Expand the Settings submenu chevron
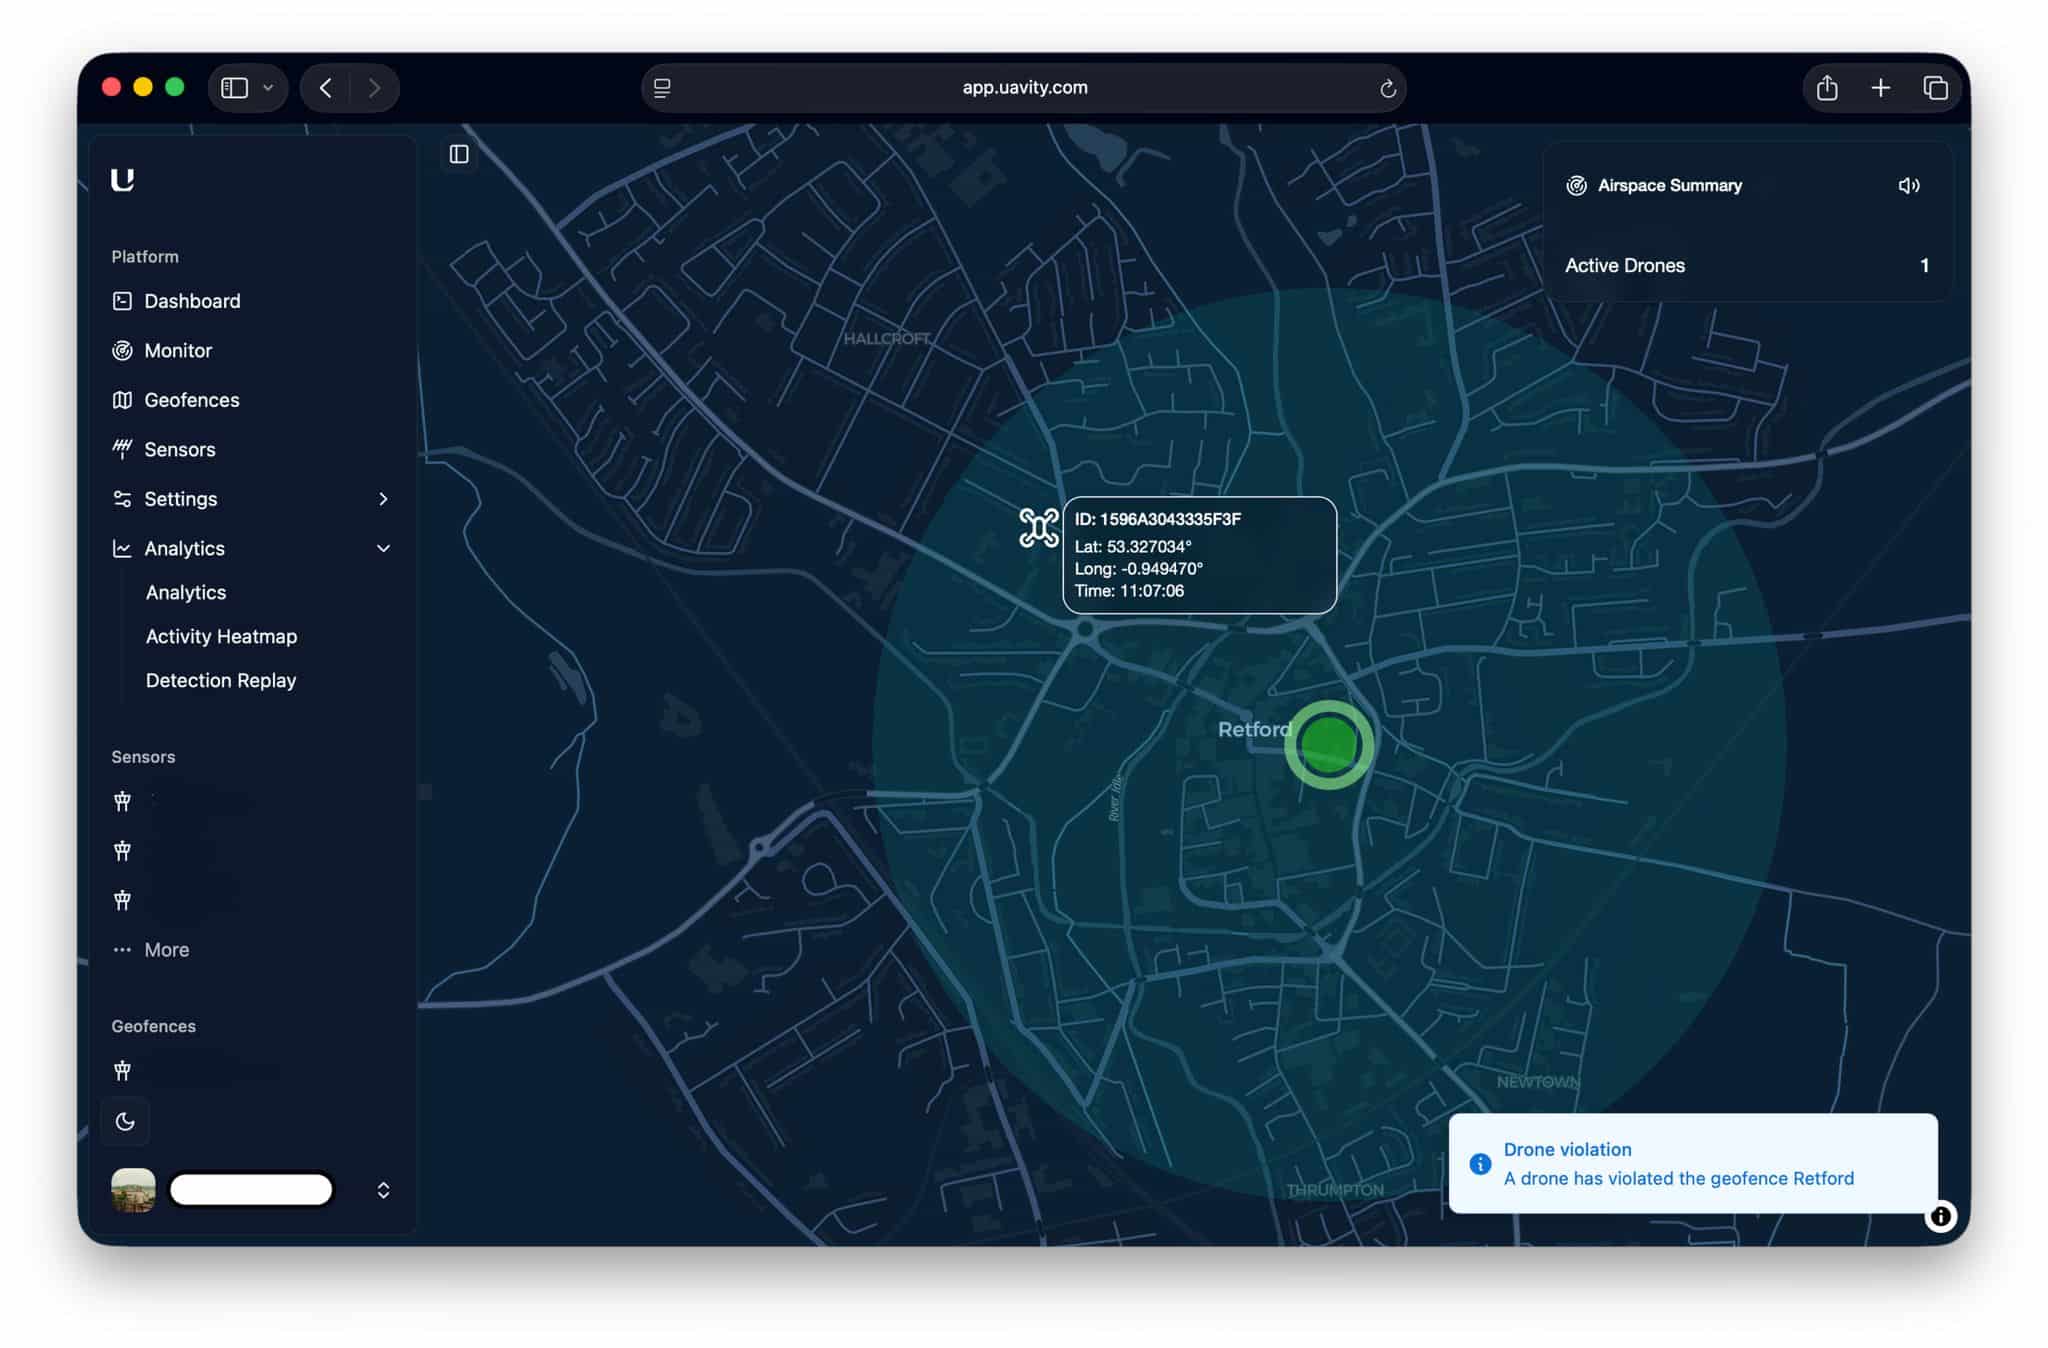This screenshot has height=1348, width=2048. tap(383, 499)
